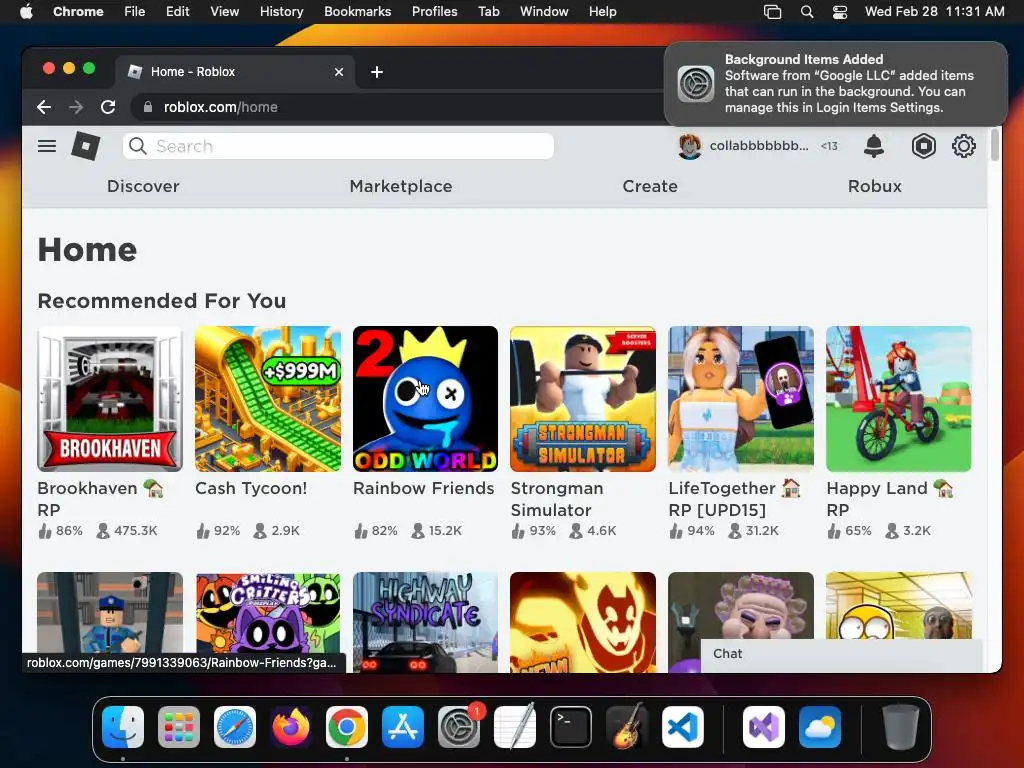
Task: Open the Robux hexagon balance icon
Action: (923, 146)
